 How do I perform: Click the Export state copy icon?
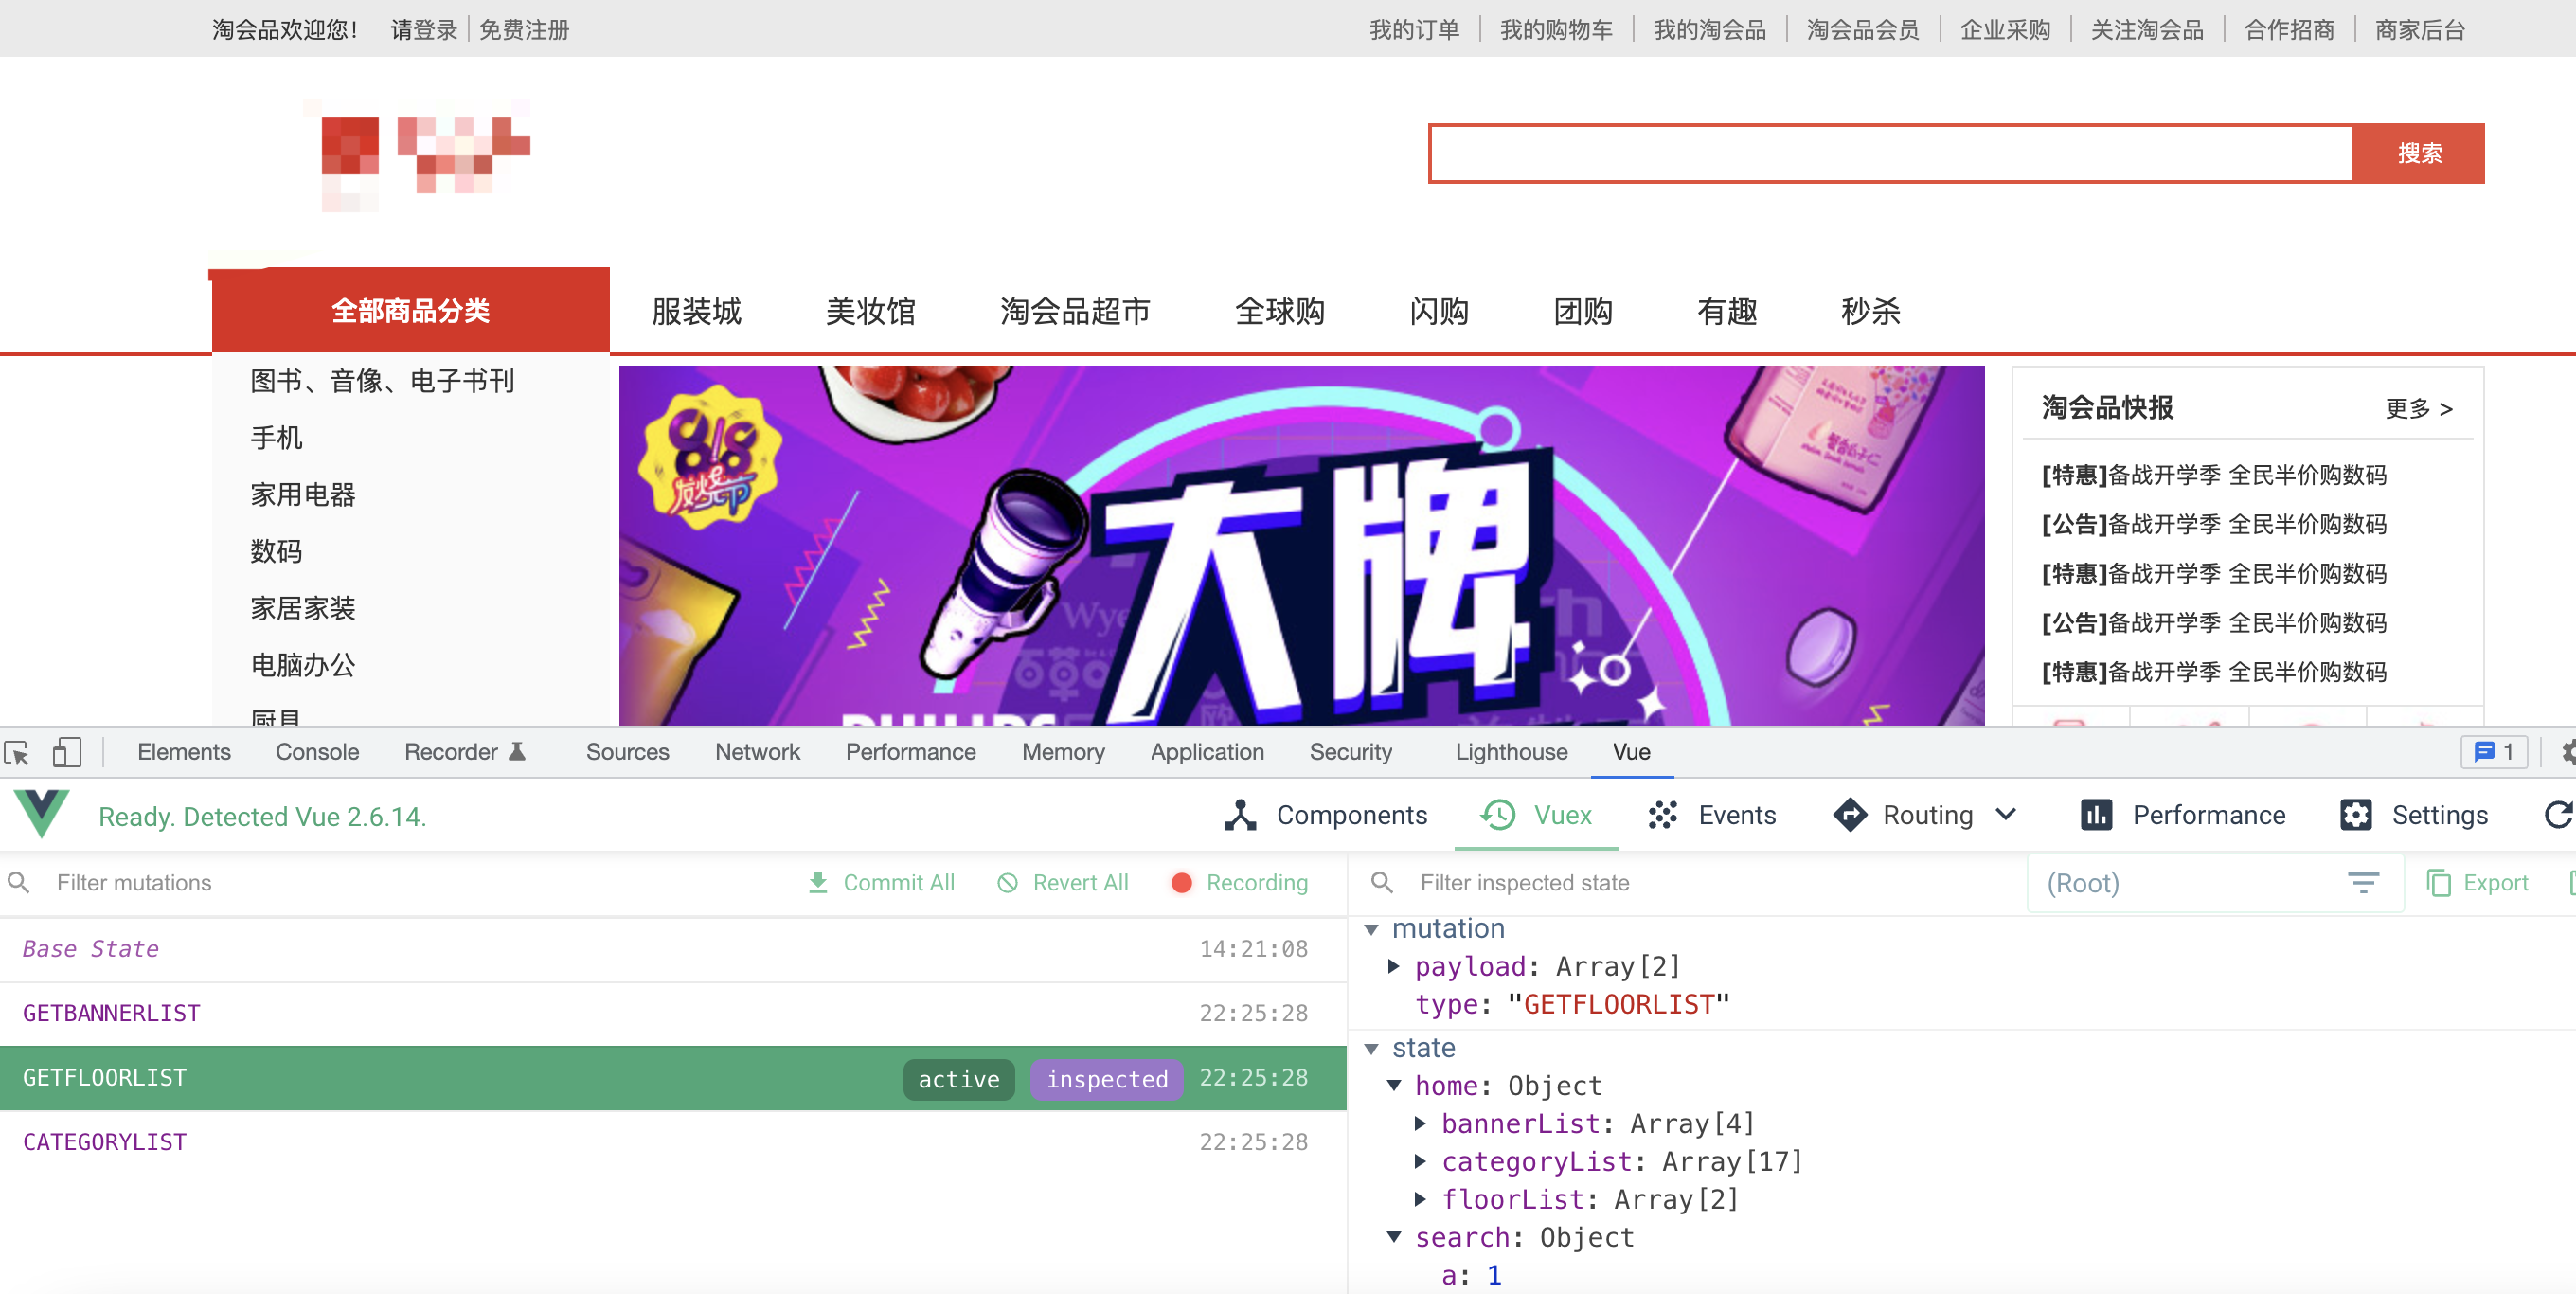coord(2439,882)
